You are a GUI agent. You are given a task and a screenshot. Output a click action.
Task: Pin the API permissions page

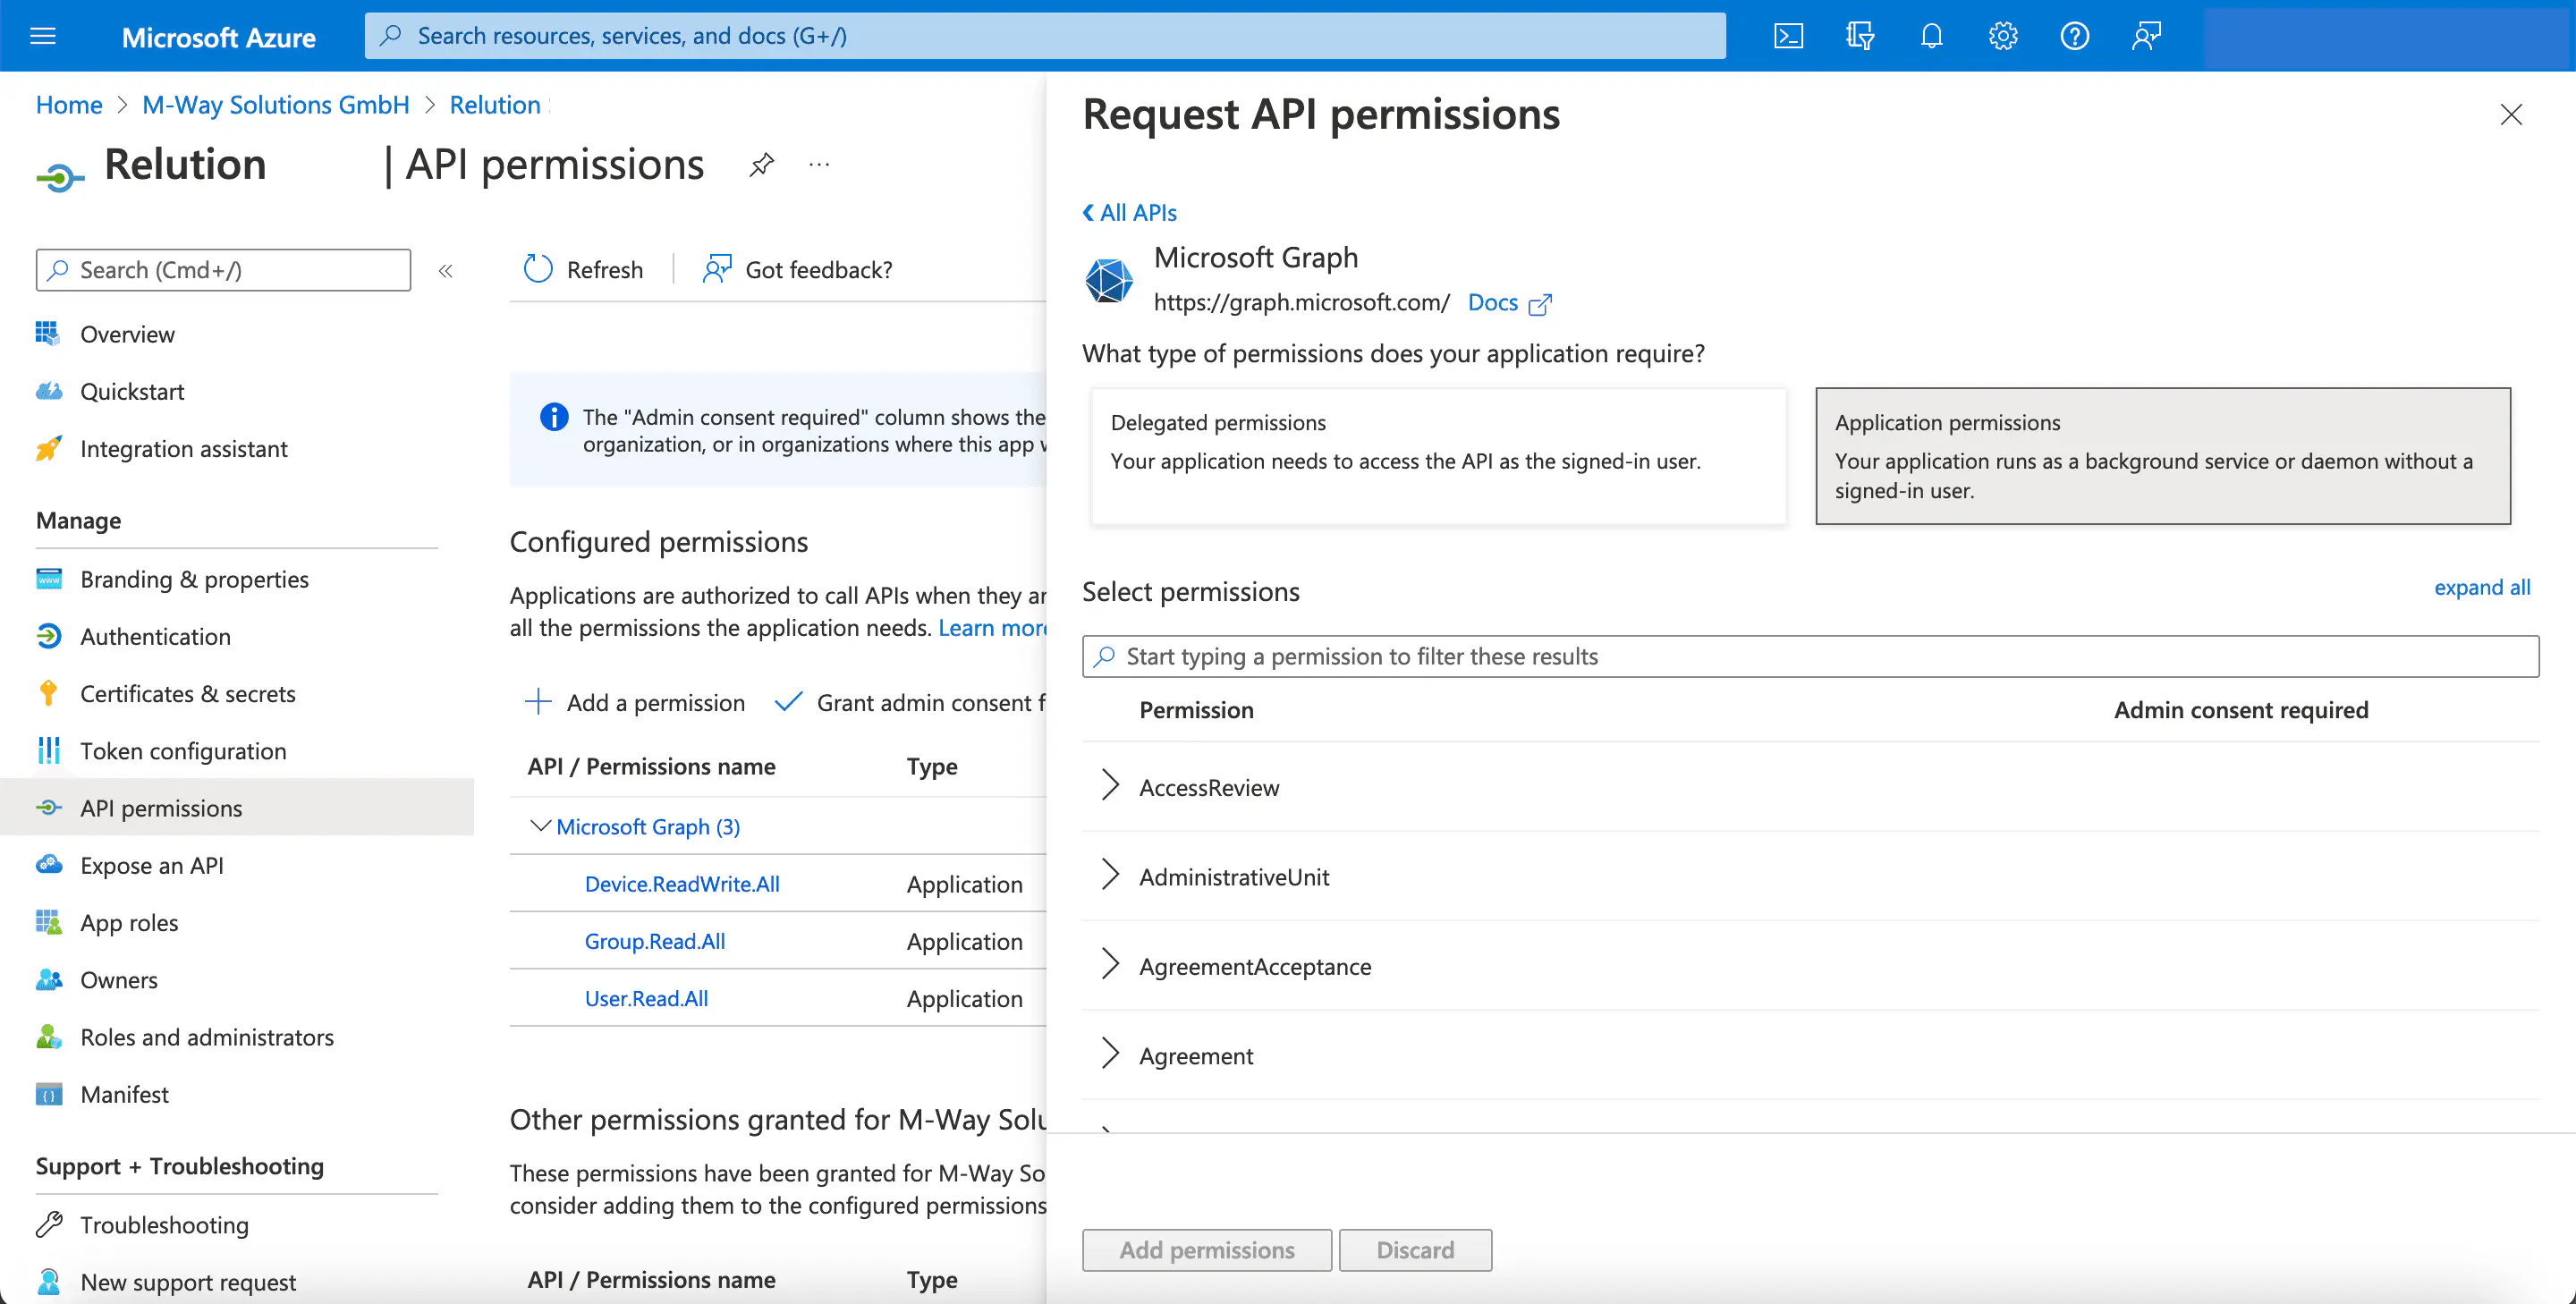(x=761, y=164)
